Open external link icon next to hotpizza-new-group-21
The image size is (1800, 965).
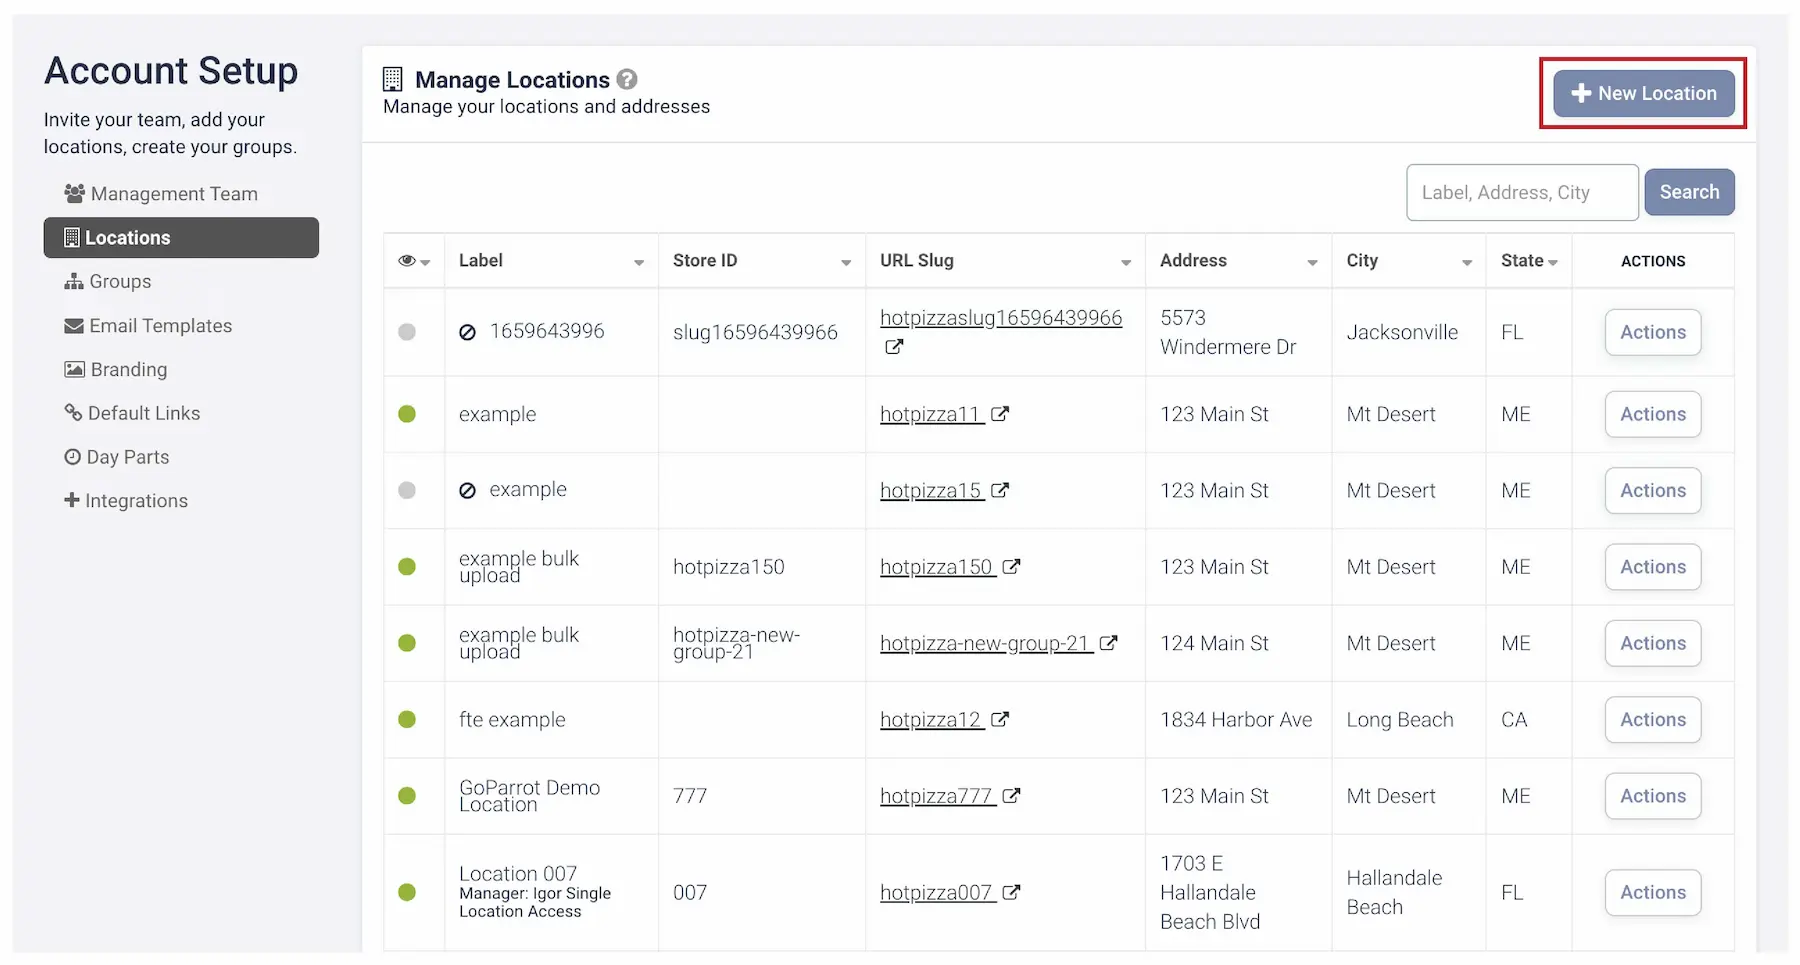point(1108,643)
